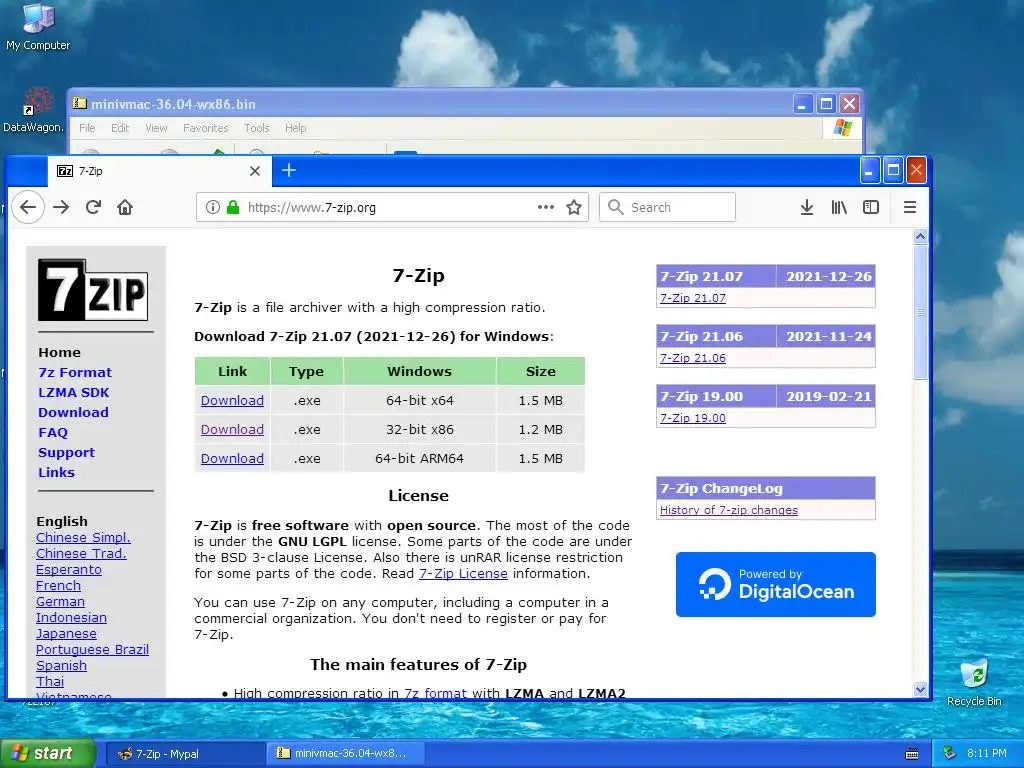Screen dimensions: 1024x768
Task: Read the 7-Zip License link
Action: pyautogui.click(x=463, y=573)
